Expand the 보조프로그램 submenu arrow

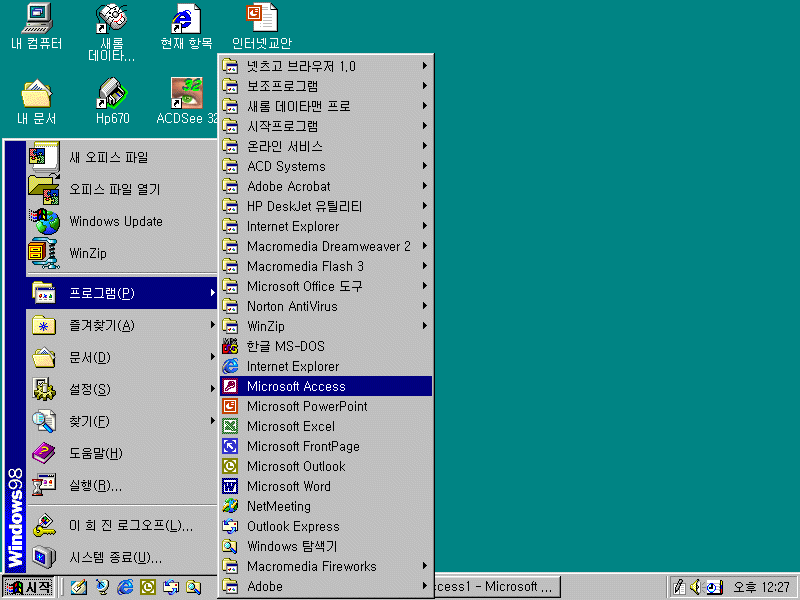pyautogui.click(x=424, y=86)
